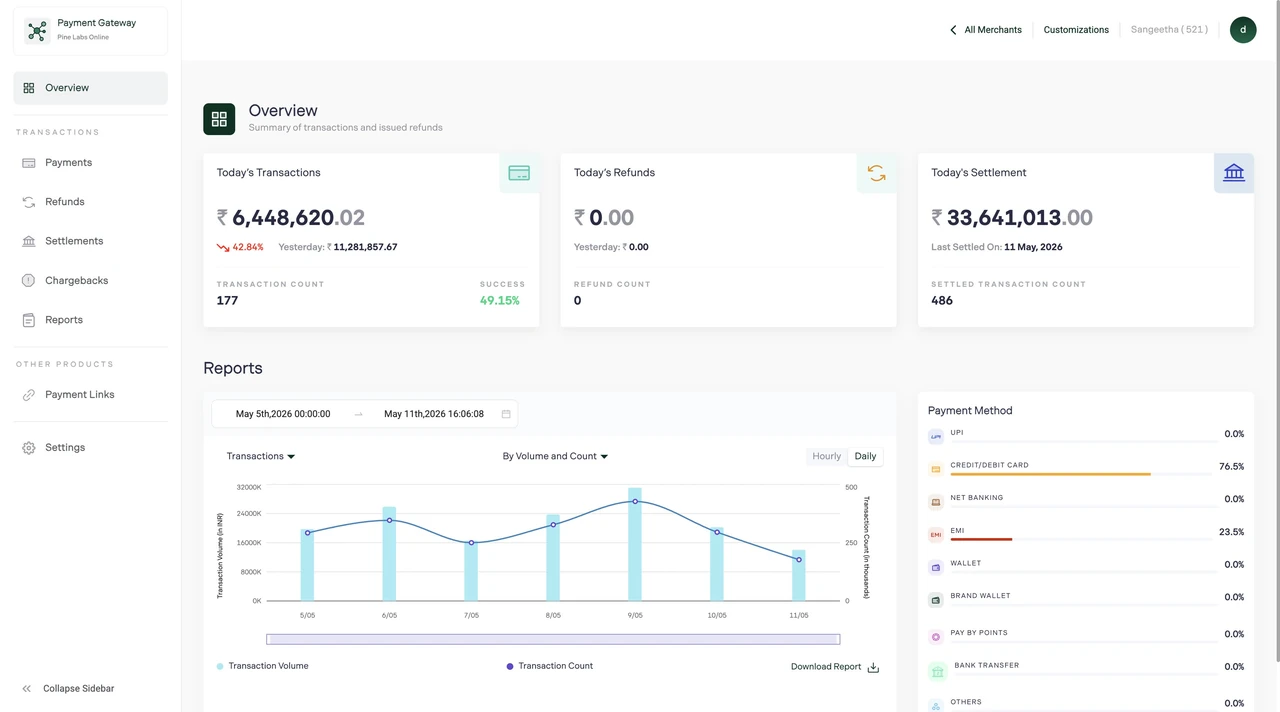
Task: Expand the By Volume and Count dropdown
Action: 555,456
